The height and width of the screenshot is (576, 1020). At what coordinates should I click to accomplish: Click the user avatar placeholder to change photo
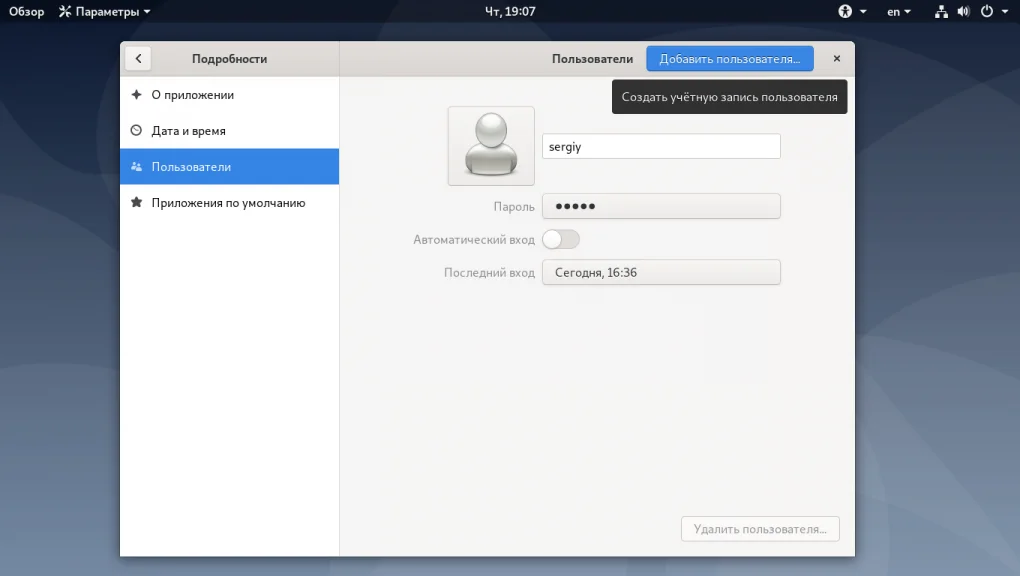click(490, 145)
